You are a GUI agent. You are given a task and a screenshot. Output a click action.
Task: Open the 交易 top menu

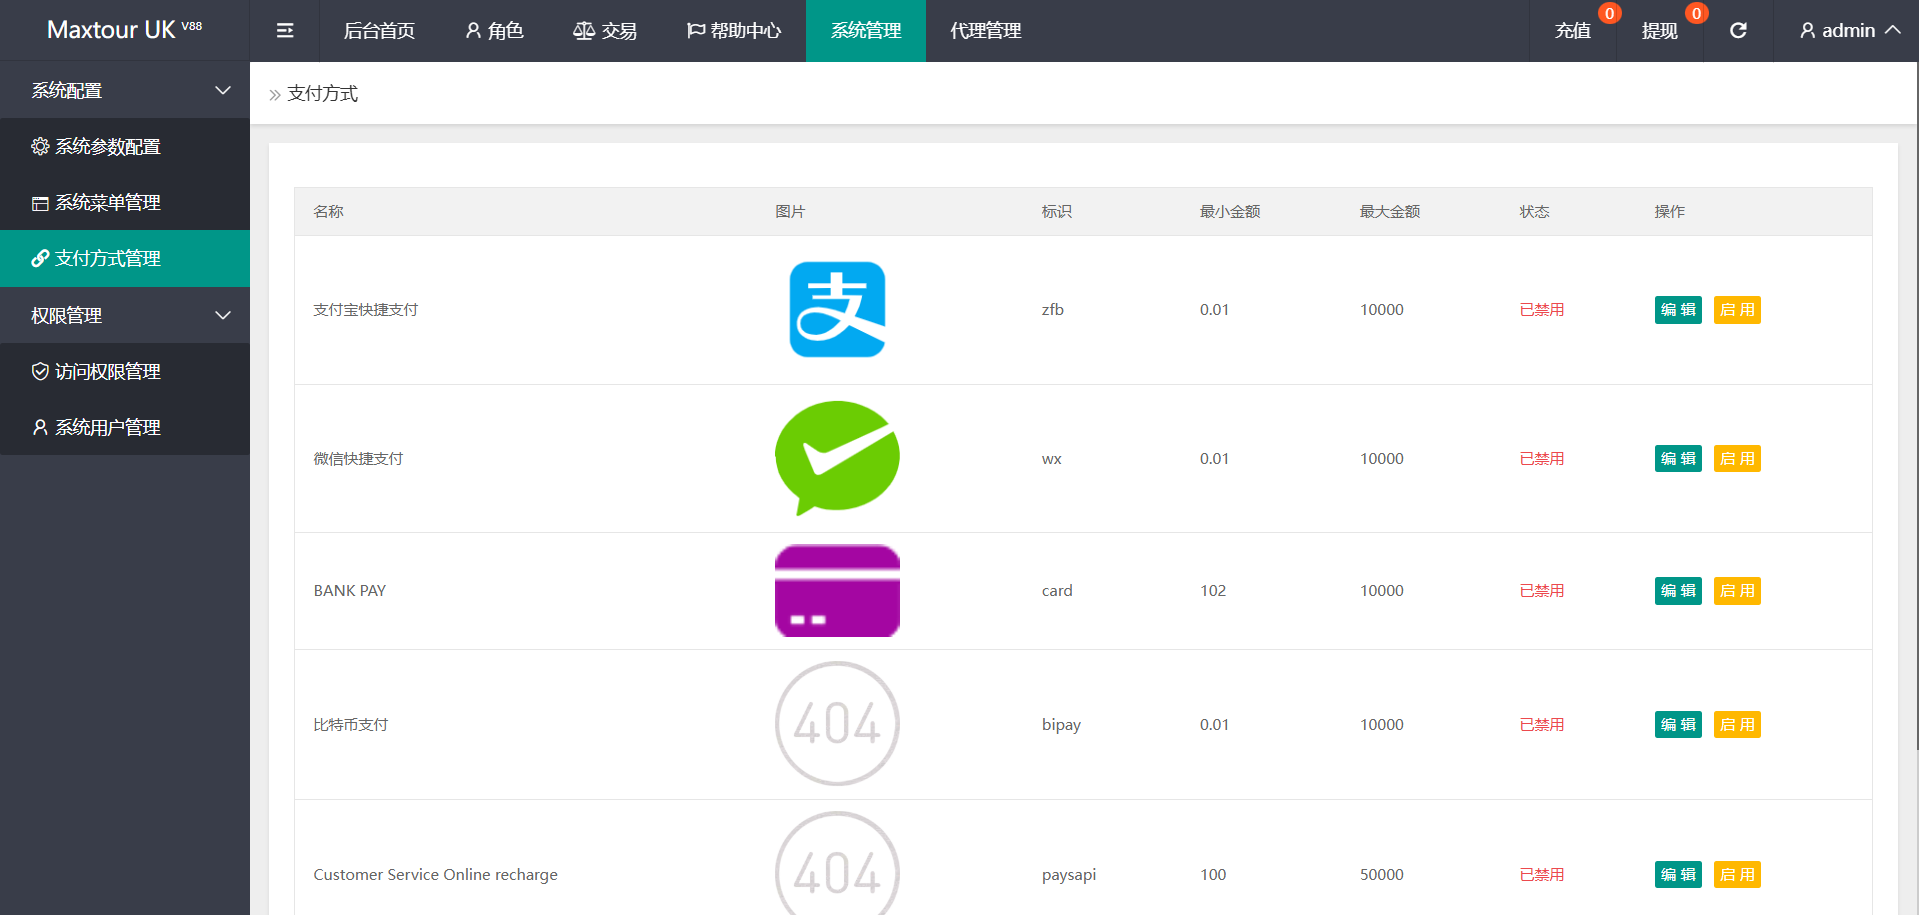[x=605, y=31]
